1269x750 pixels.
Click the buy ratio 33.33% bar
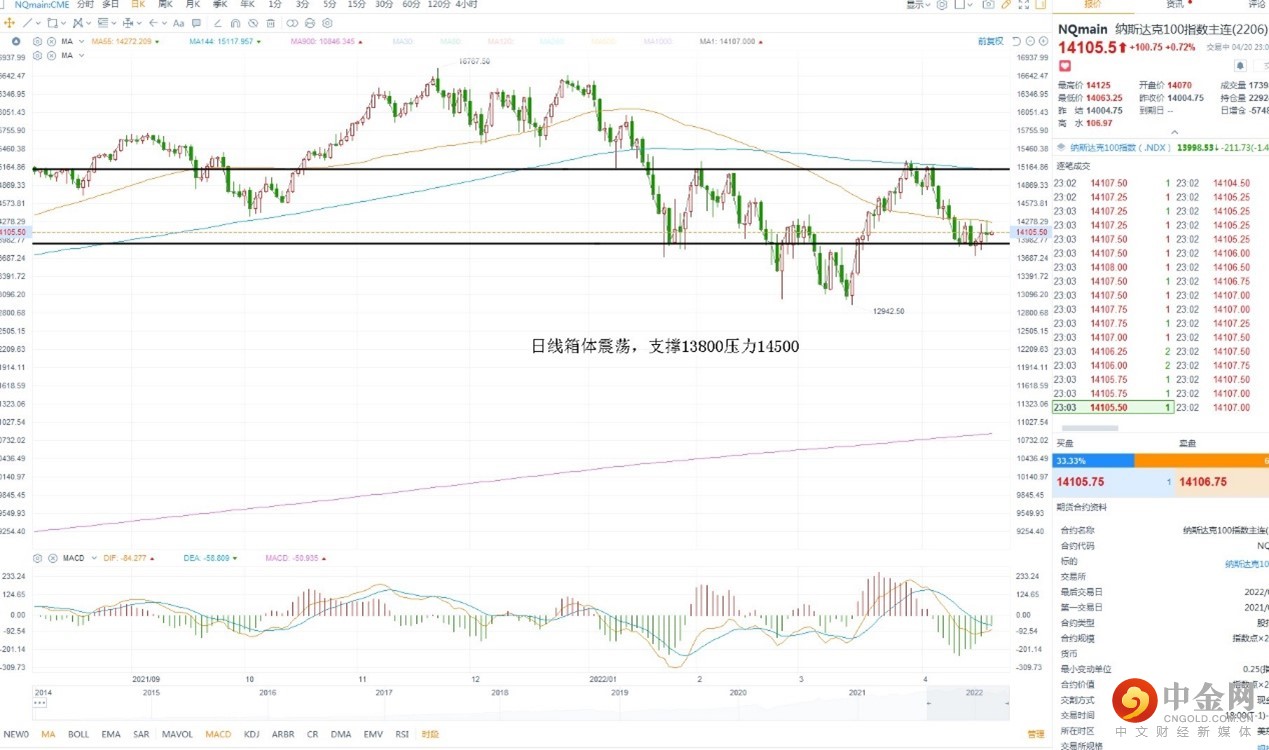1094,460
